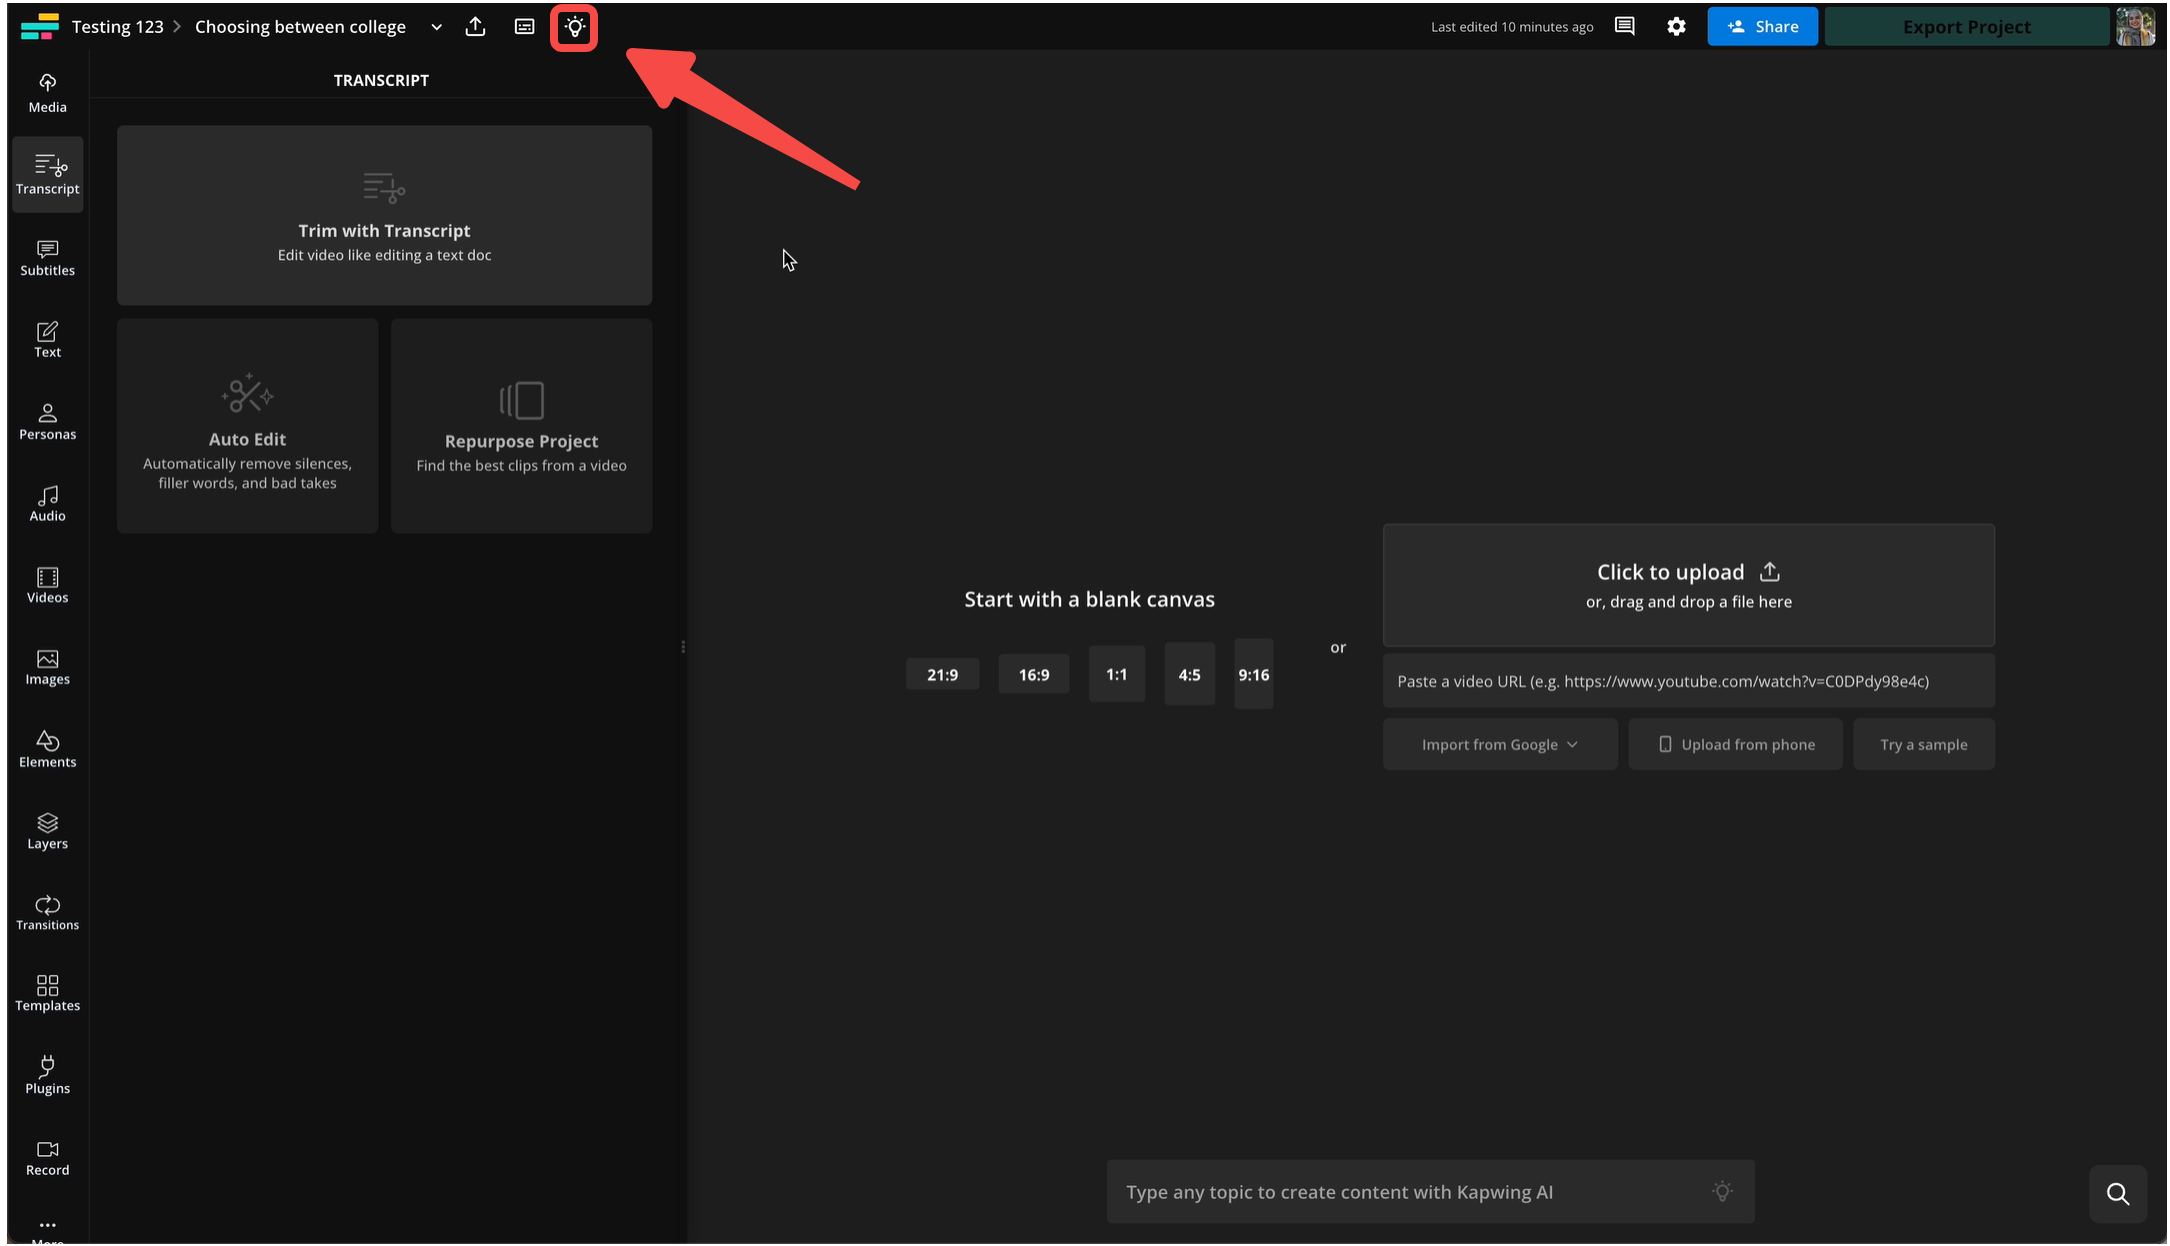The width and height of the screenshot is (2170, 1246).
Task: Open the Import from Google dropdown
Action: tap(1499, 744)
